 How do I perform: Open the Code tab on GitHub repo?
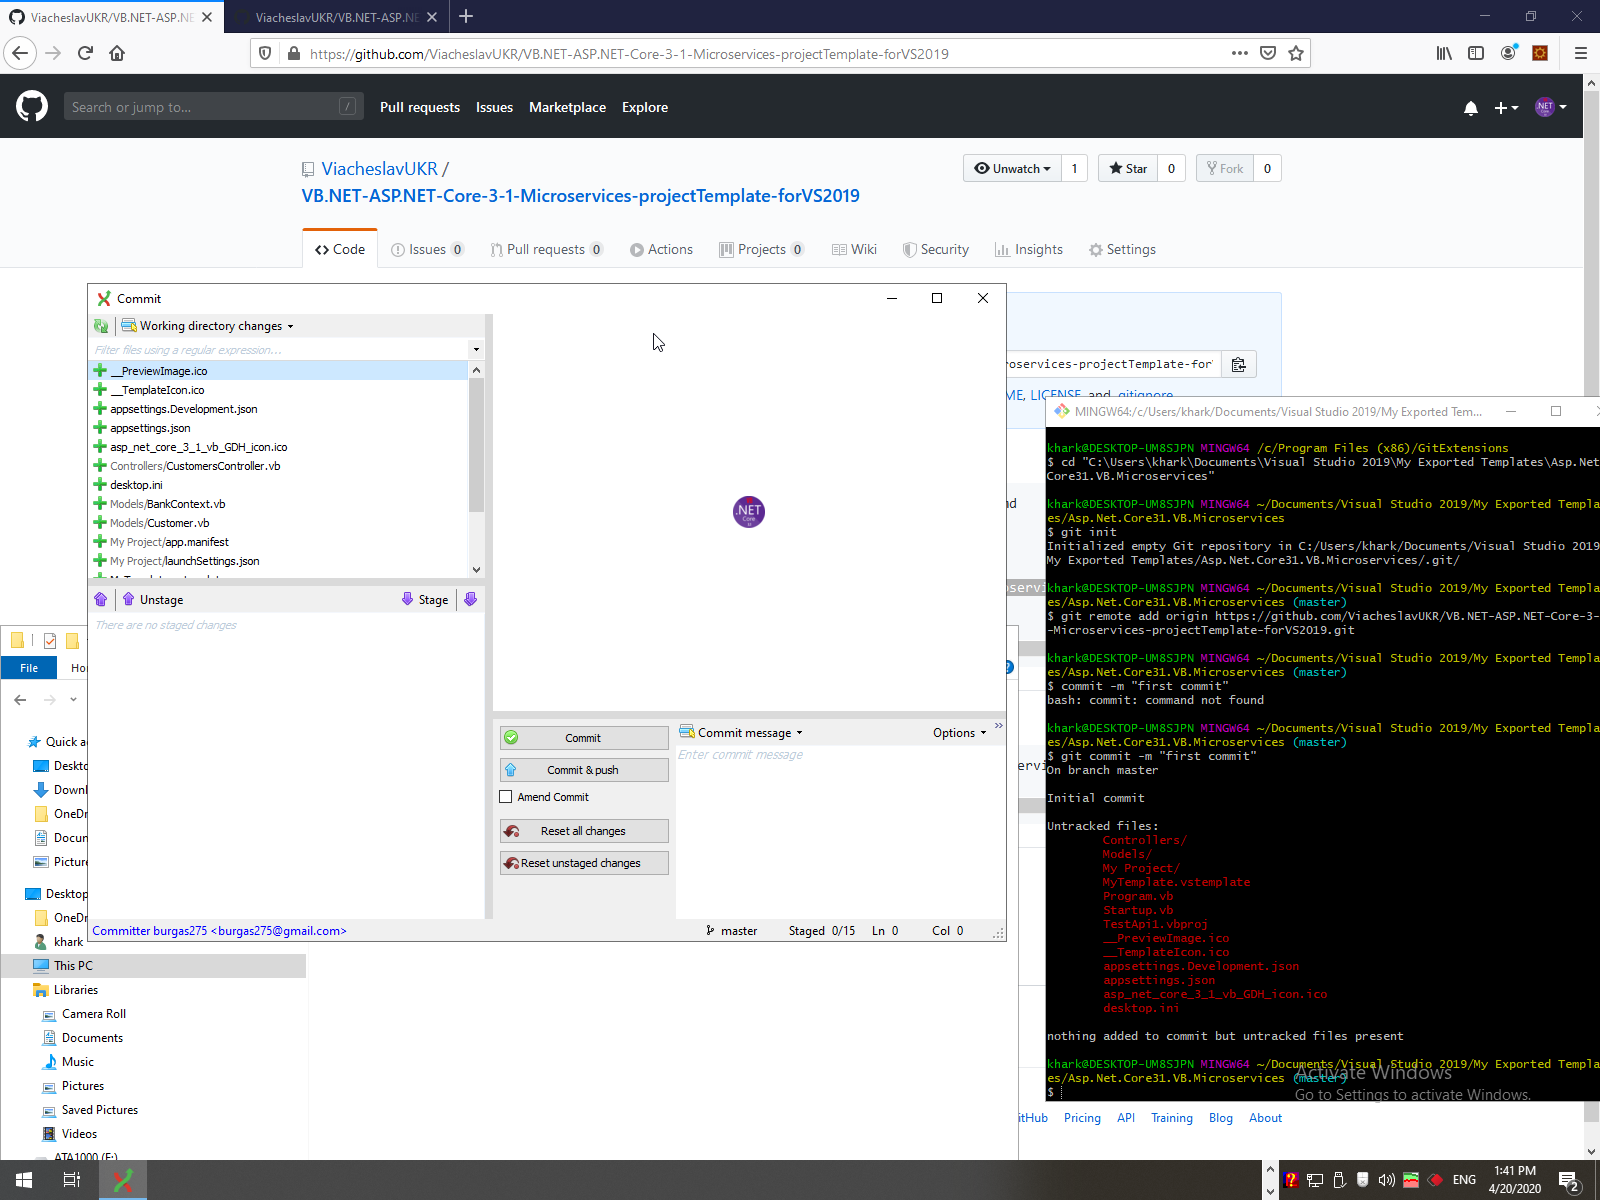(x=340, y=249)
